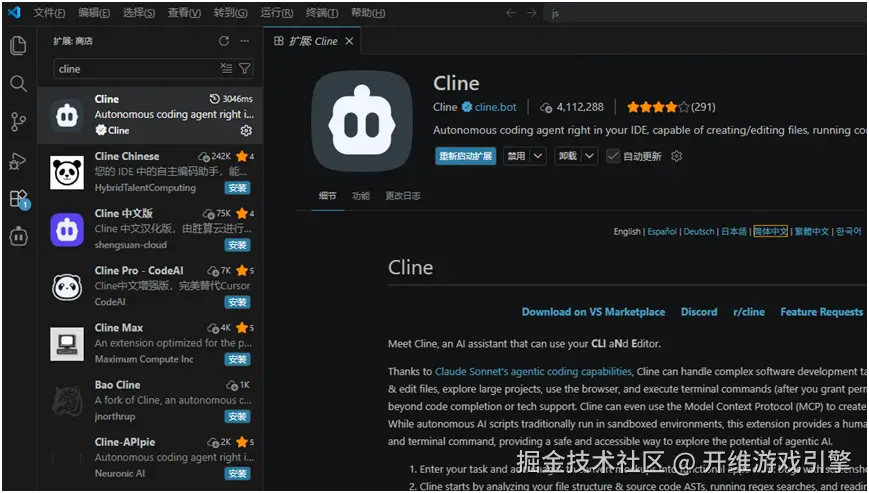Close the 扩展: Cline tab
This screenshot has height=493, width=869.
[x=349, y=41]
